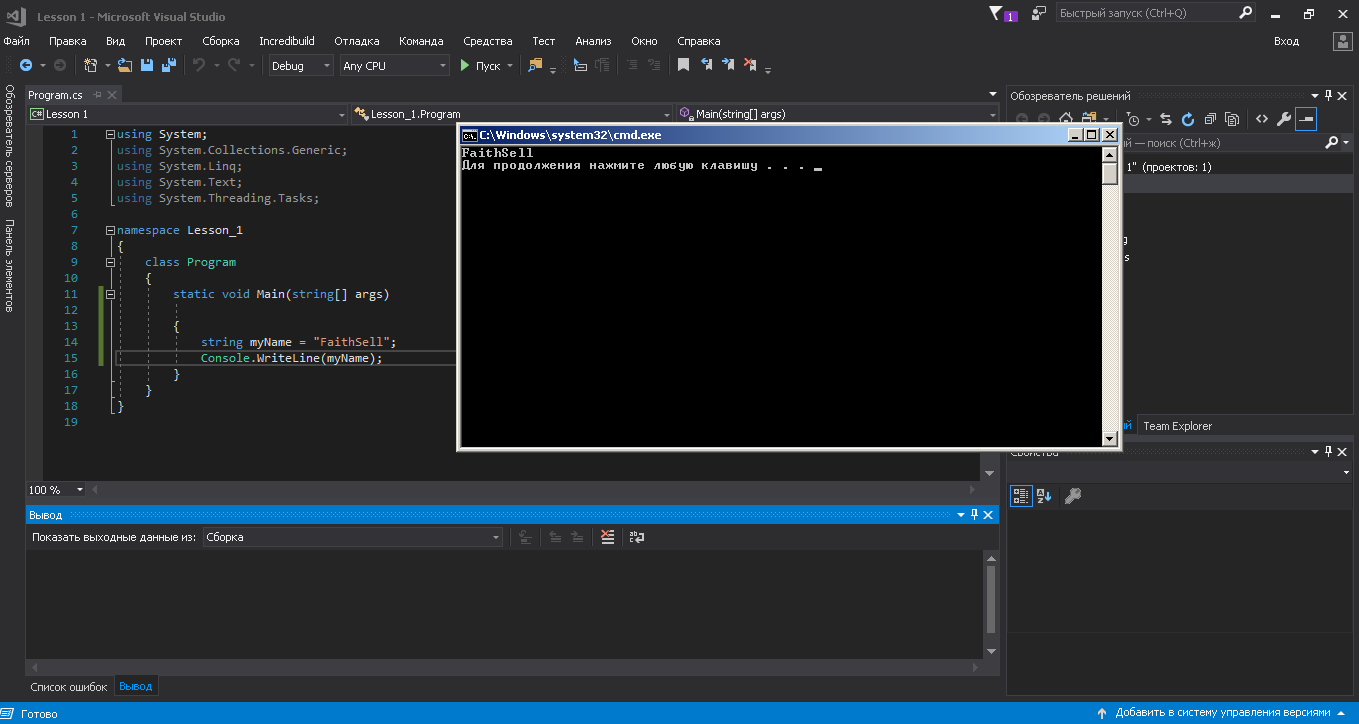The width and height of the screenshot is (1359, 724).
Task: Toggle word wrap in Output panel
Action: tap(636, 537)
